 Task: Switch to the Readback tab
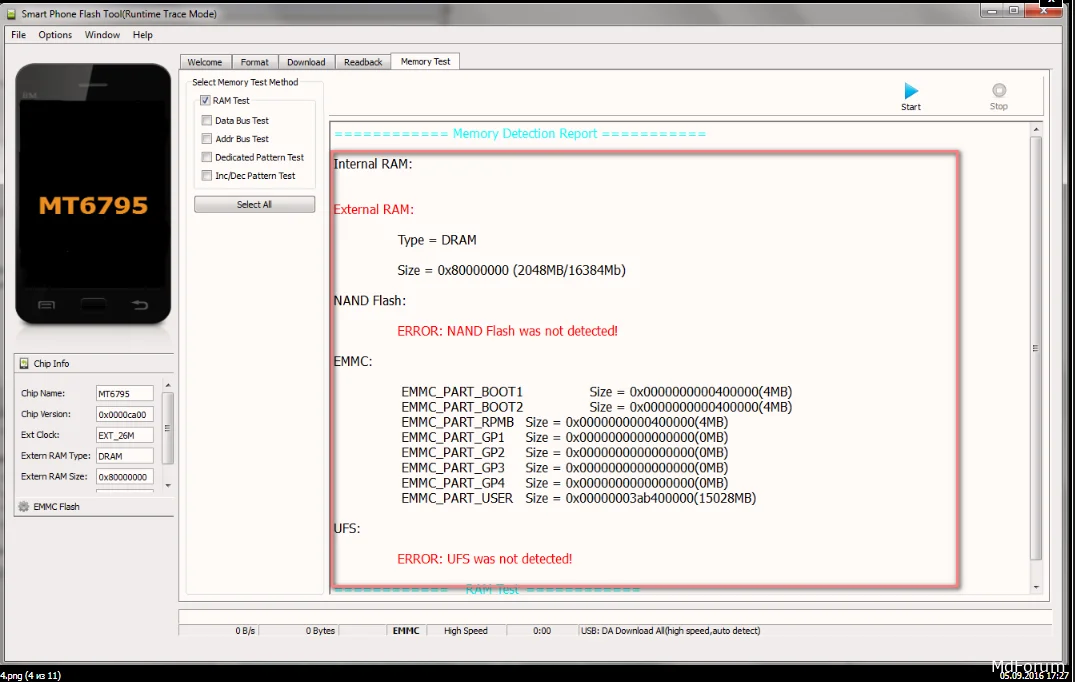(x=363, y=62)
